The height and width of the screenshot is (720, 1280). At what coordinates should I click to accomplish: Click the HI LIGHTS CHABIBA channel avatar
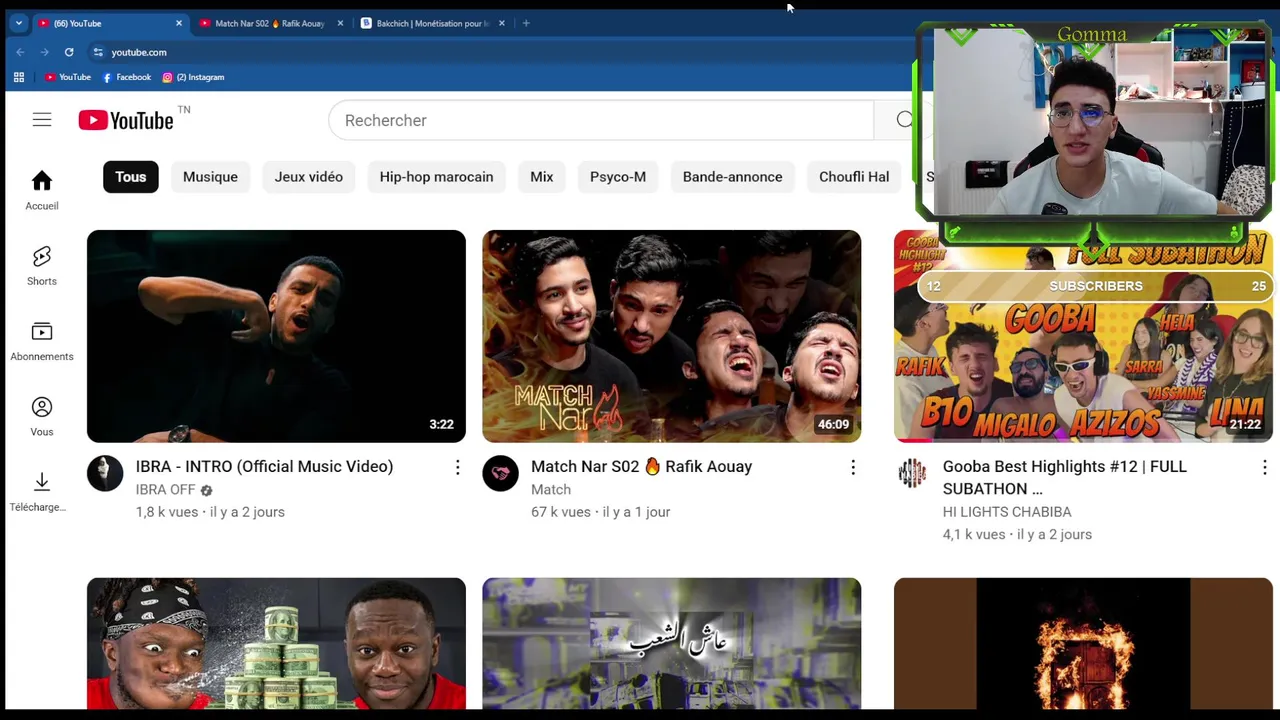(912, 473)
